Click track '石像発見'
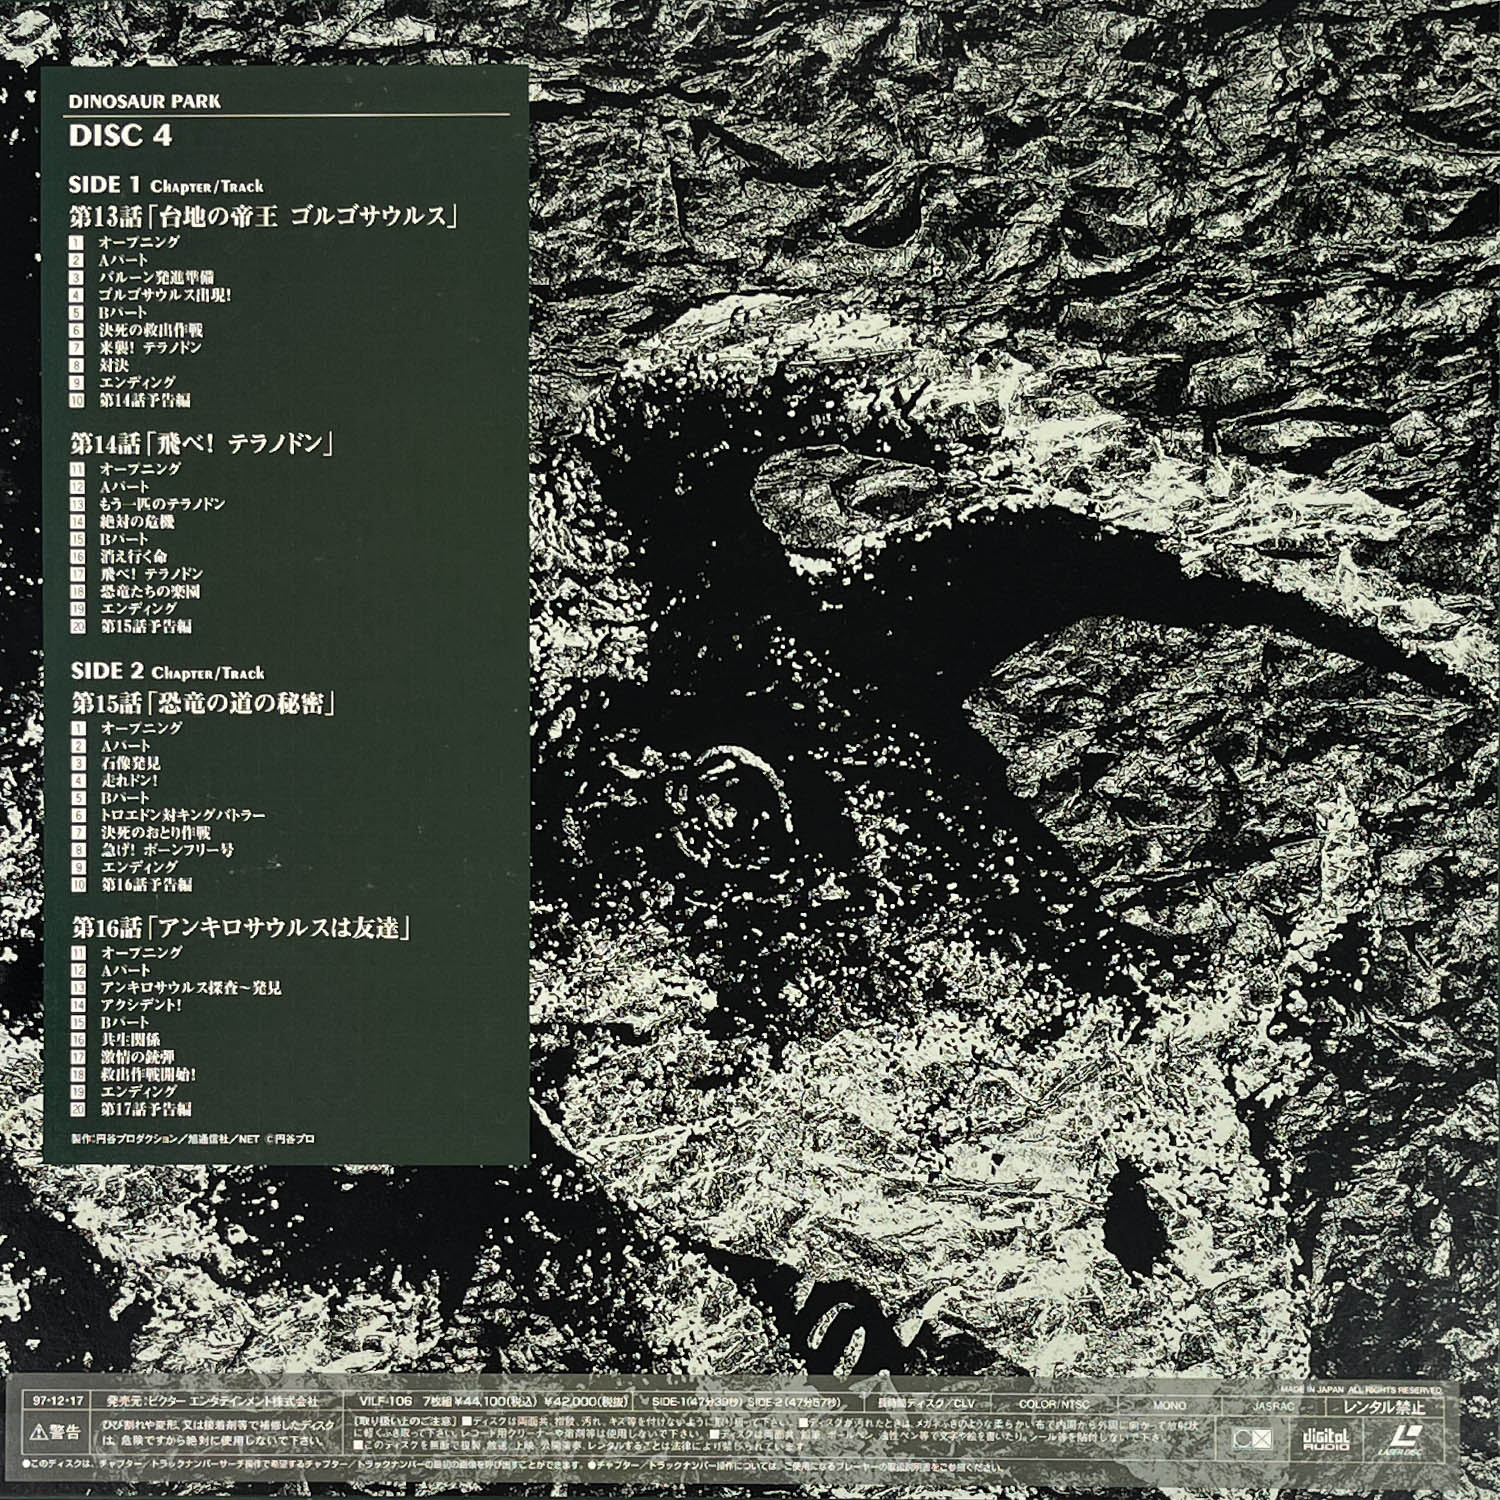 tap(131, 763)
